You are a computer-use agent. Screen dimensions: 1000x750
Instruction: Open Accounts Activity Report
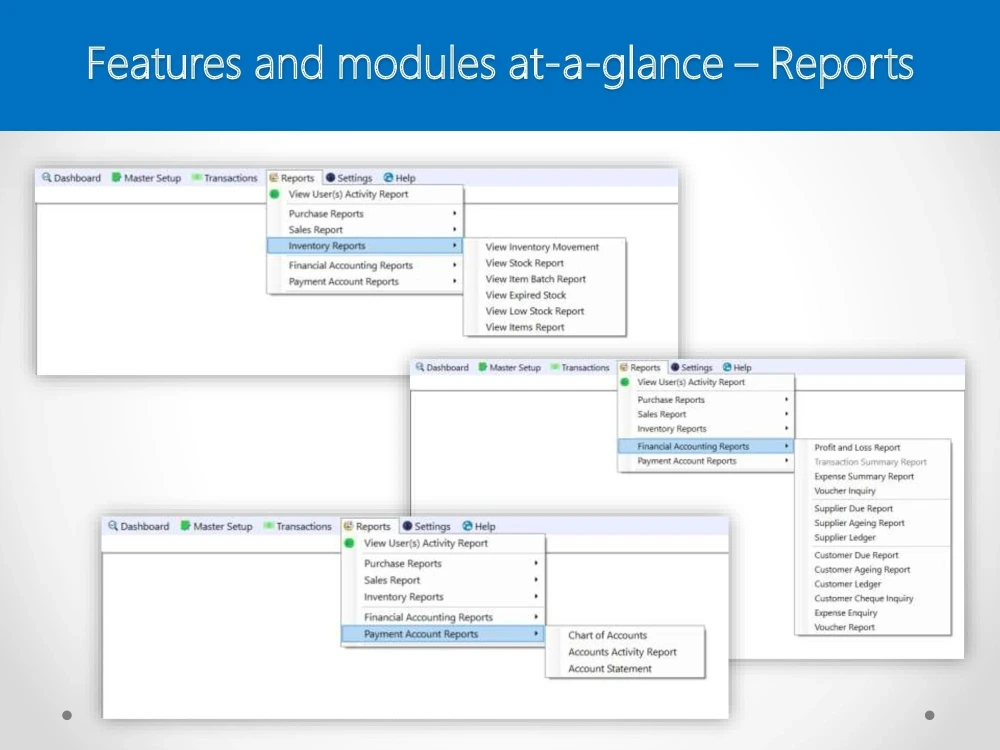(622, 652)
